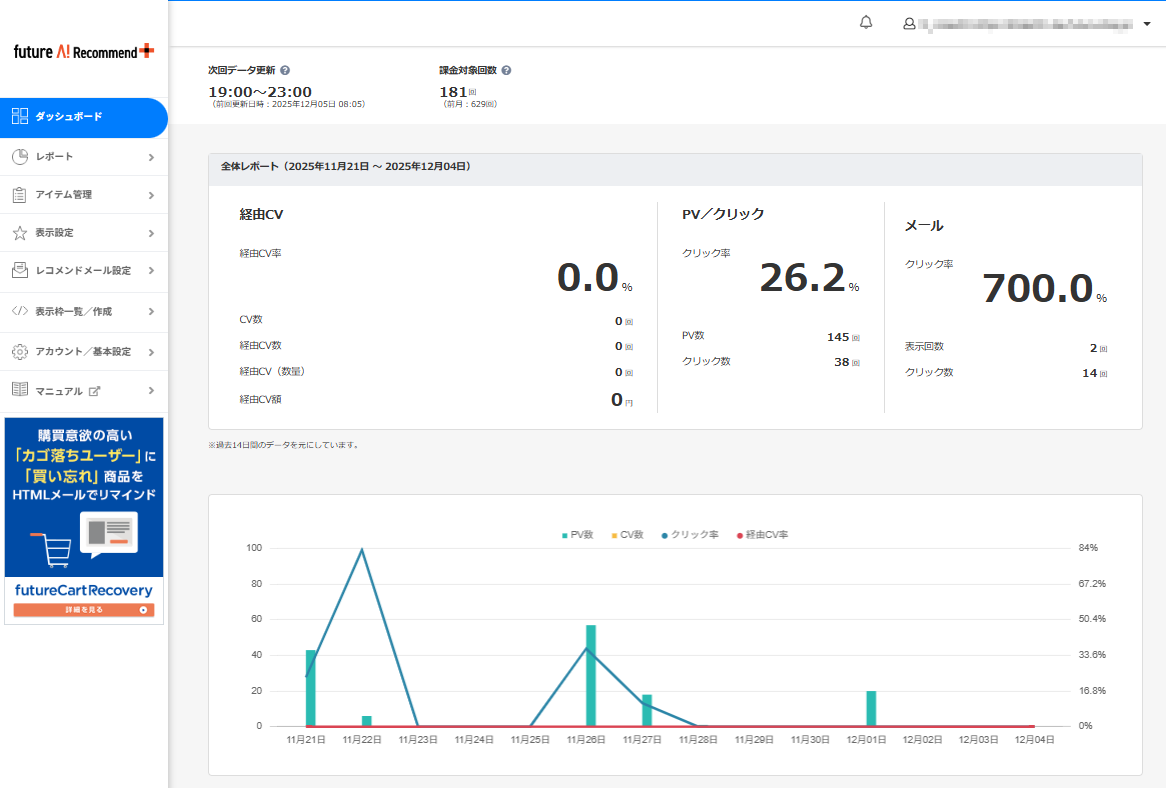This screenshot has height=788, width=1166.
Task: Click the future AI Recommend logo
Action: click(x=84, y=51)
